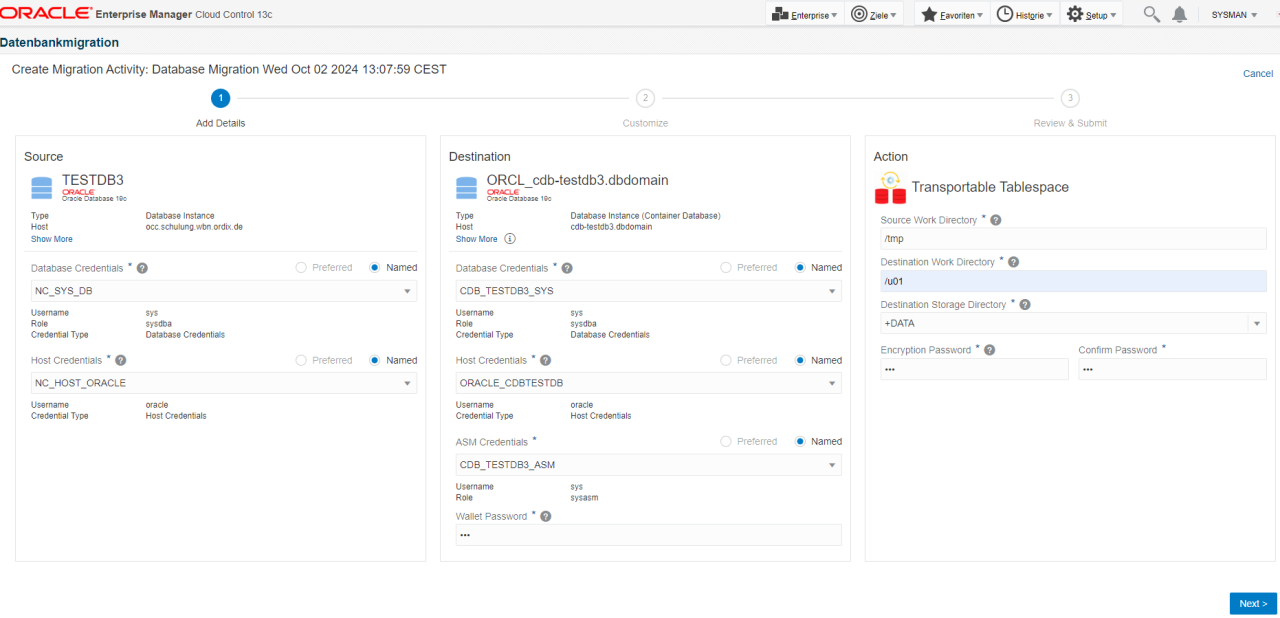Open the CDB_TESTDB3_ASM credentials dropdown
The width and height of the screenshot is (1280, 618).
point(648,465)
